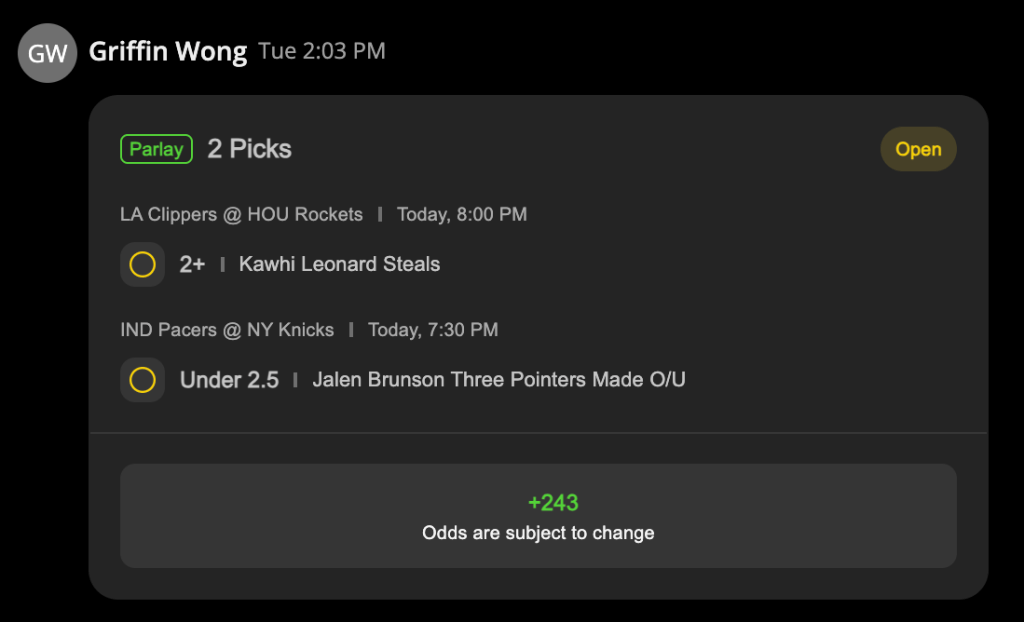Open the LA Clippers @ HOU Rockets matchup
Viewport: 1024px width, 622px height.
point(241,214)
